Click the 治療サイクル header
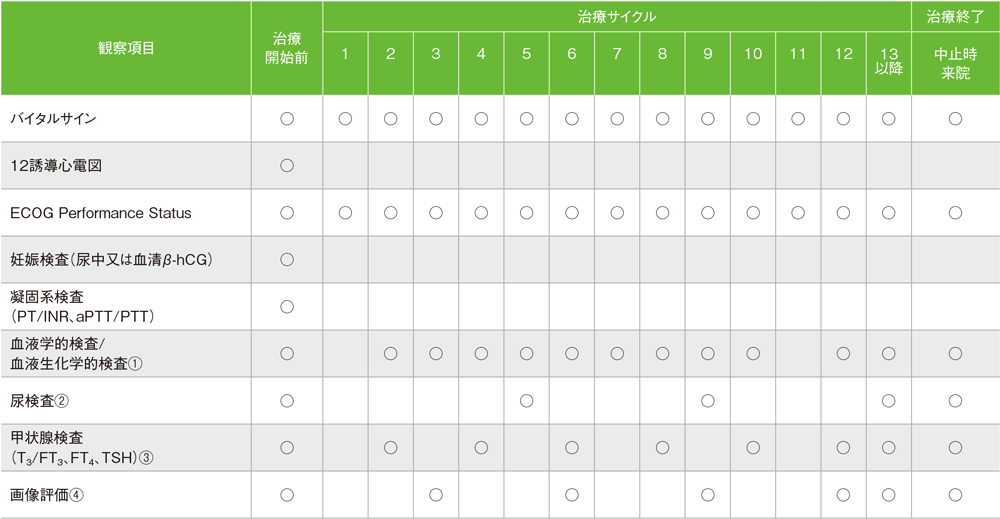The width and height of the screenshot is (1000, 519). pos(616,17)
